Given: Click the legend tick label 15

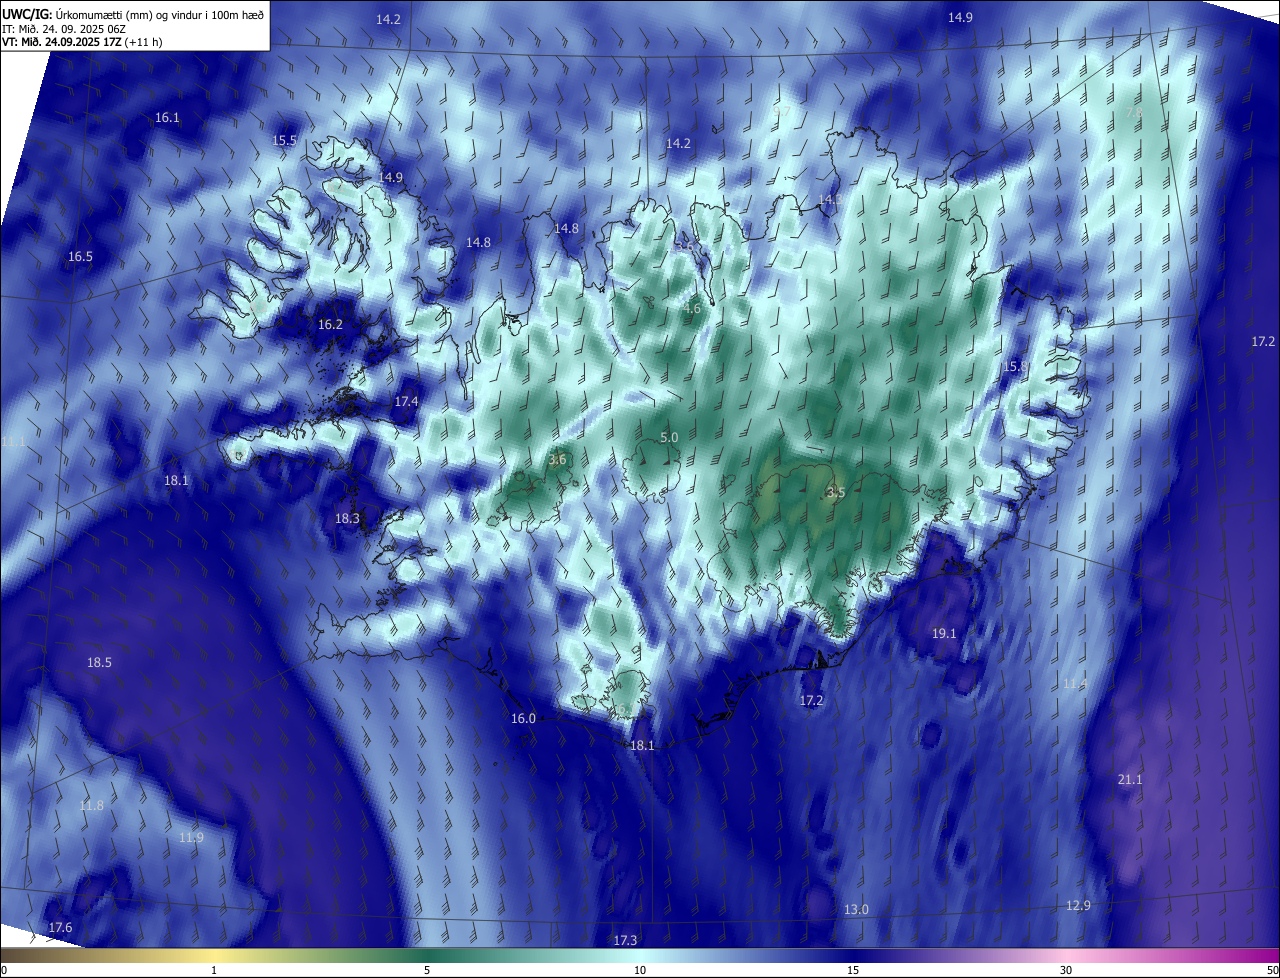Looking at the screenshot, I should pyautogui.click(x=853, y=971).
